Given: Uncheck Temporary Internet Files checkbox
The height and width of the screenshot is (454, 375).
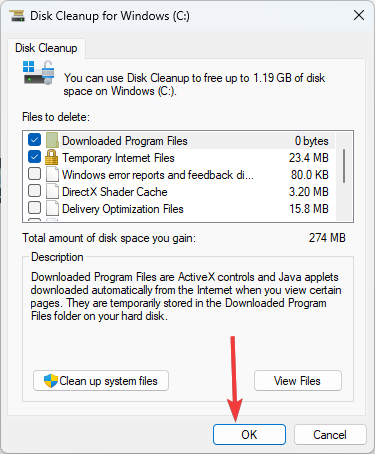Looking at the screenshot, I should coord(34,157).
